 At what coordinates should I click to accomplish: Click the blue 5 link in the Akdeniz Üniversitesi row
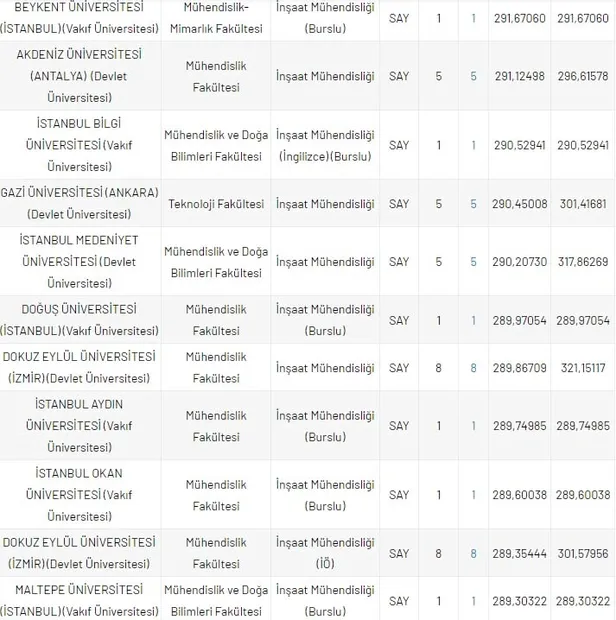[x=473, y=76]
